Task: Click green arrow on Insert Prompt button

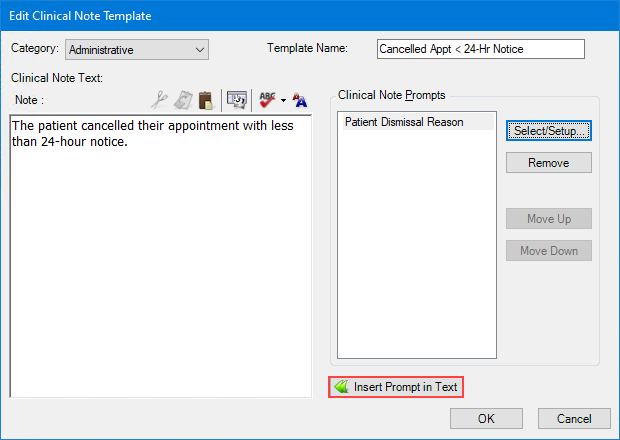Action: [x=341, y=387]
